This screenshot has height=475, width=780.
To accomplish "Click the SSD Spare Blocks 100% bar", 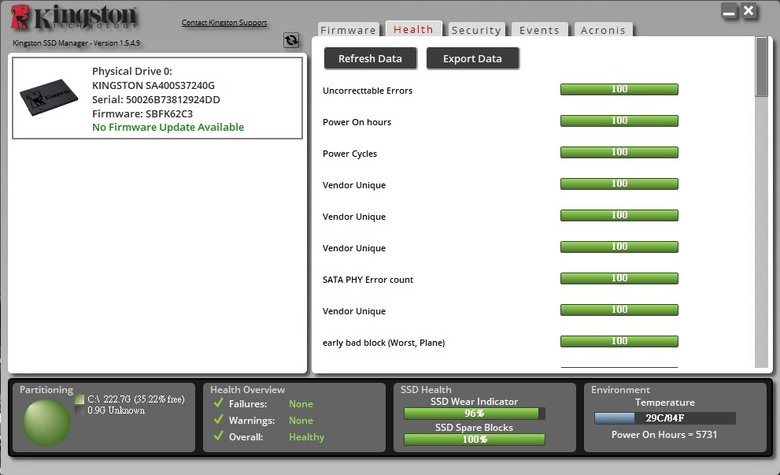I will coord(475,439).
